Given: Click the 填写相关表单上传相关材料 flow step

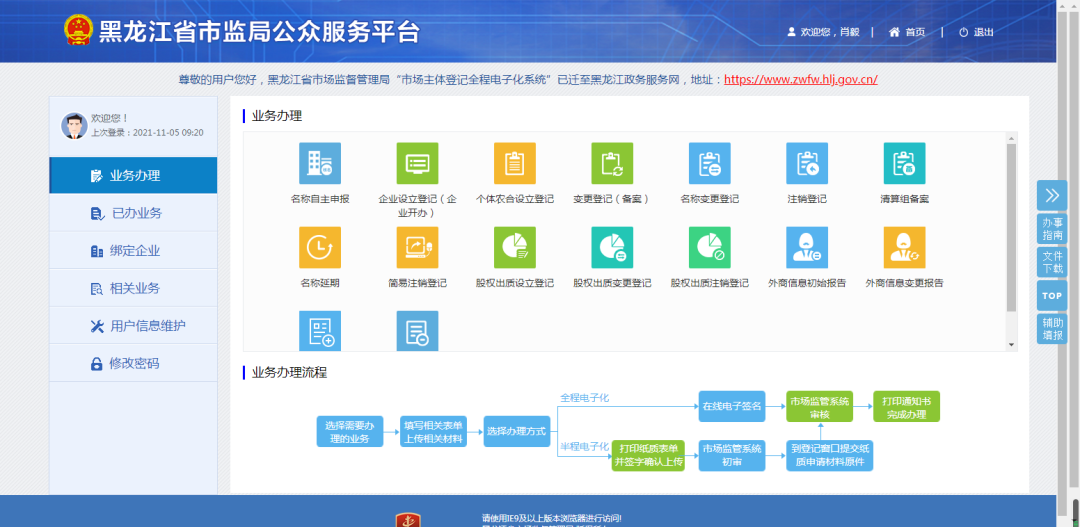Looking at the screenshot, I should pyautogui.click(x=433, y=432).
